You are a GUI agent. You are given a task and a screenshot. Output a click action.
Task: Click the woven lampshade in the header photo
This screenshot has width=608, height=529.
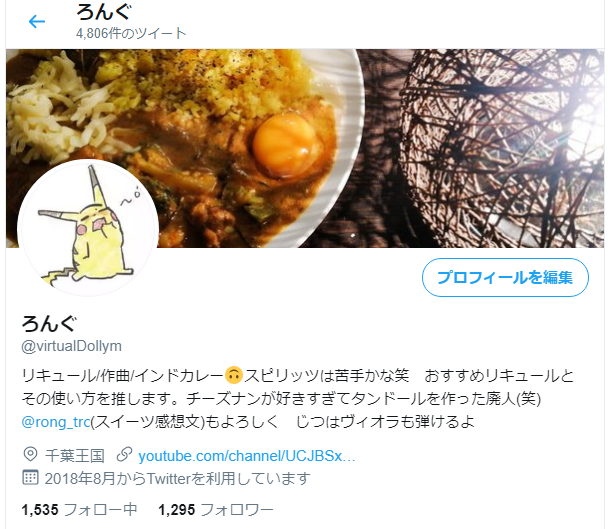click(500, 147)
